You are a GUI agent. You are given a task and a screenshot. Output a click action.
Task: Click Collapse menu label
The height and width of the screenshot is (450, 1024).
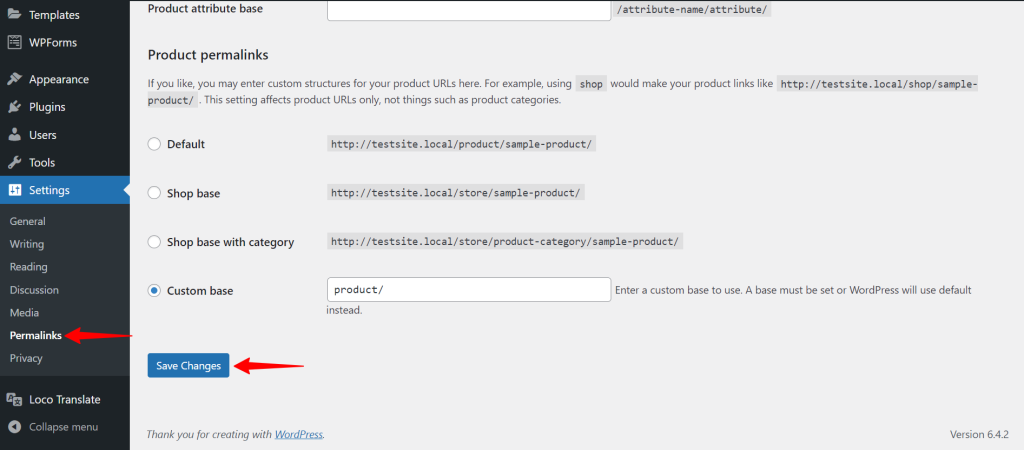point(63,427)
